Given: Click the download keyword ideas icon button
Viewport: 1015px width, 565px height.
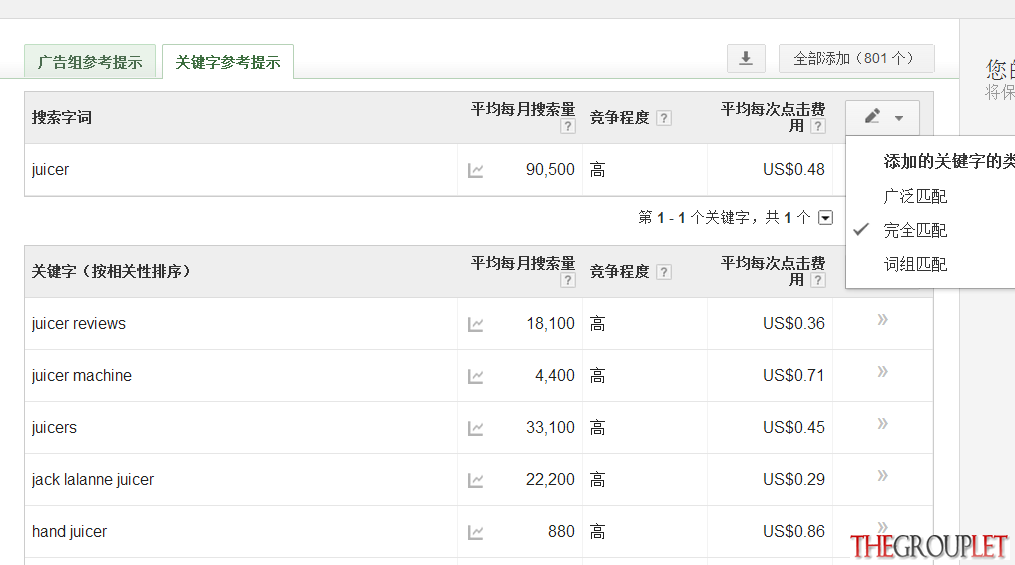Looking at the screenshot, I should (x=746, y=58).
